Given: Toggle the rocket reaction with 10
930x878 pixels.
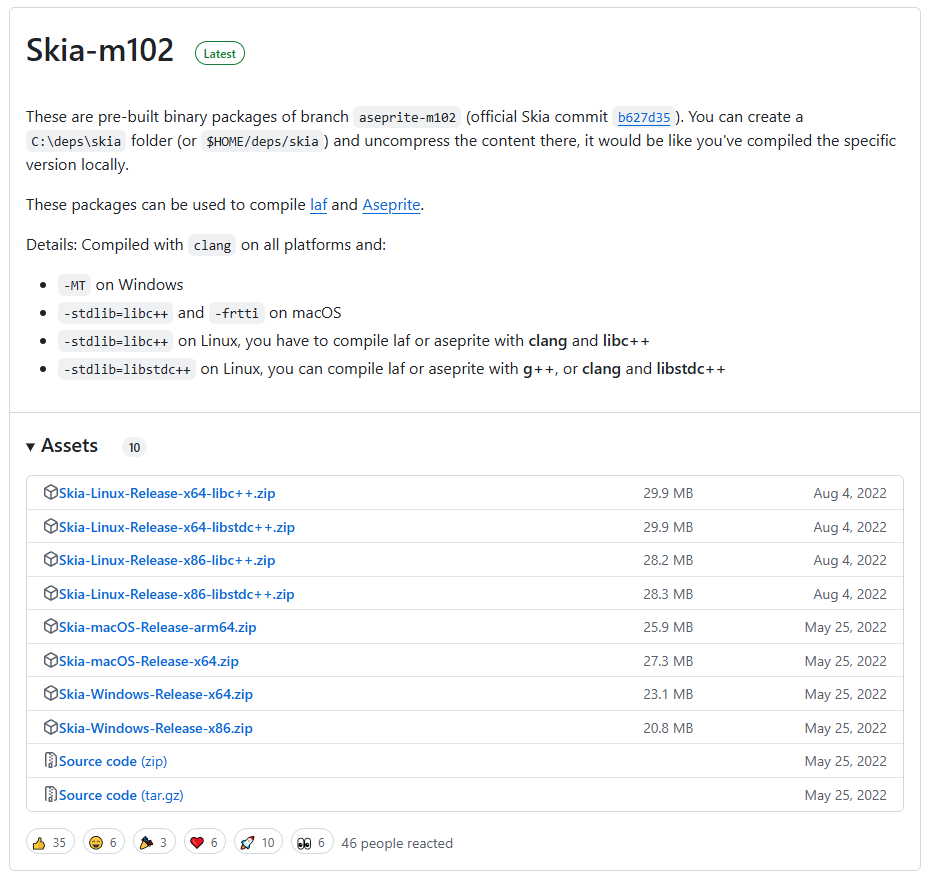Looking at the screenshot, I should pos(258,842).
